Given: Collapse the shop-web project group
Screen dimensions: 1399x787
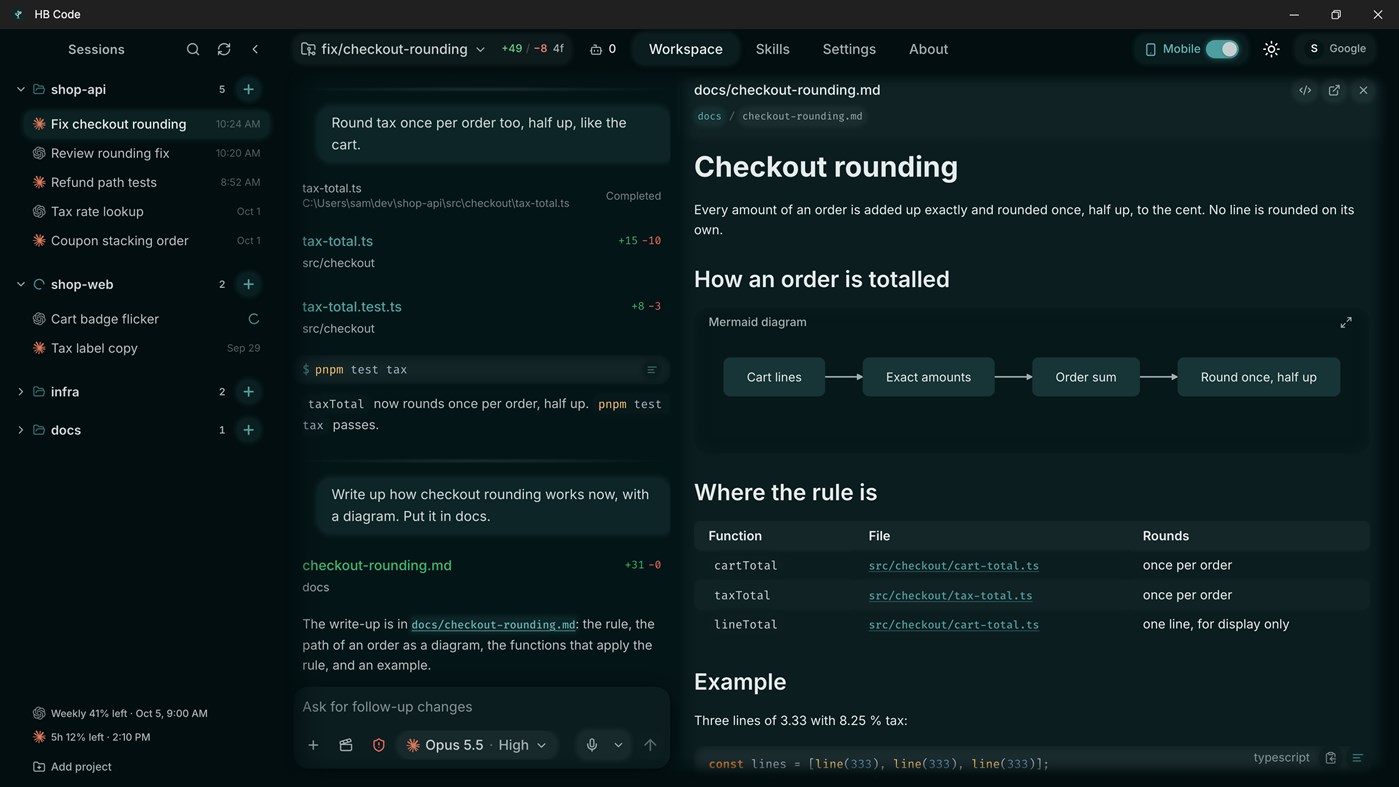Looking at the screenshot, I should click(20, 284).
